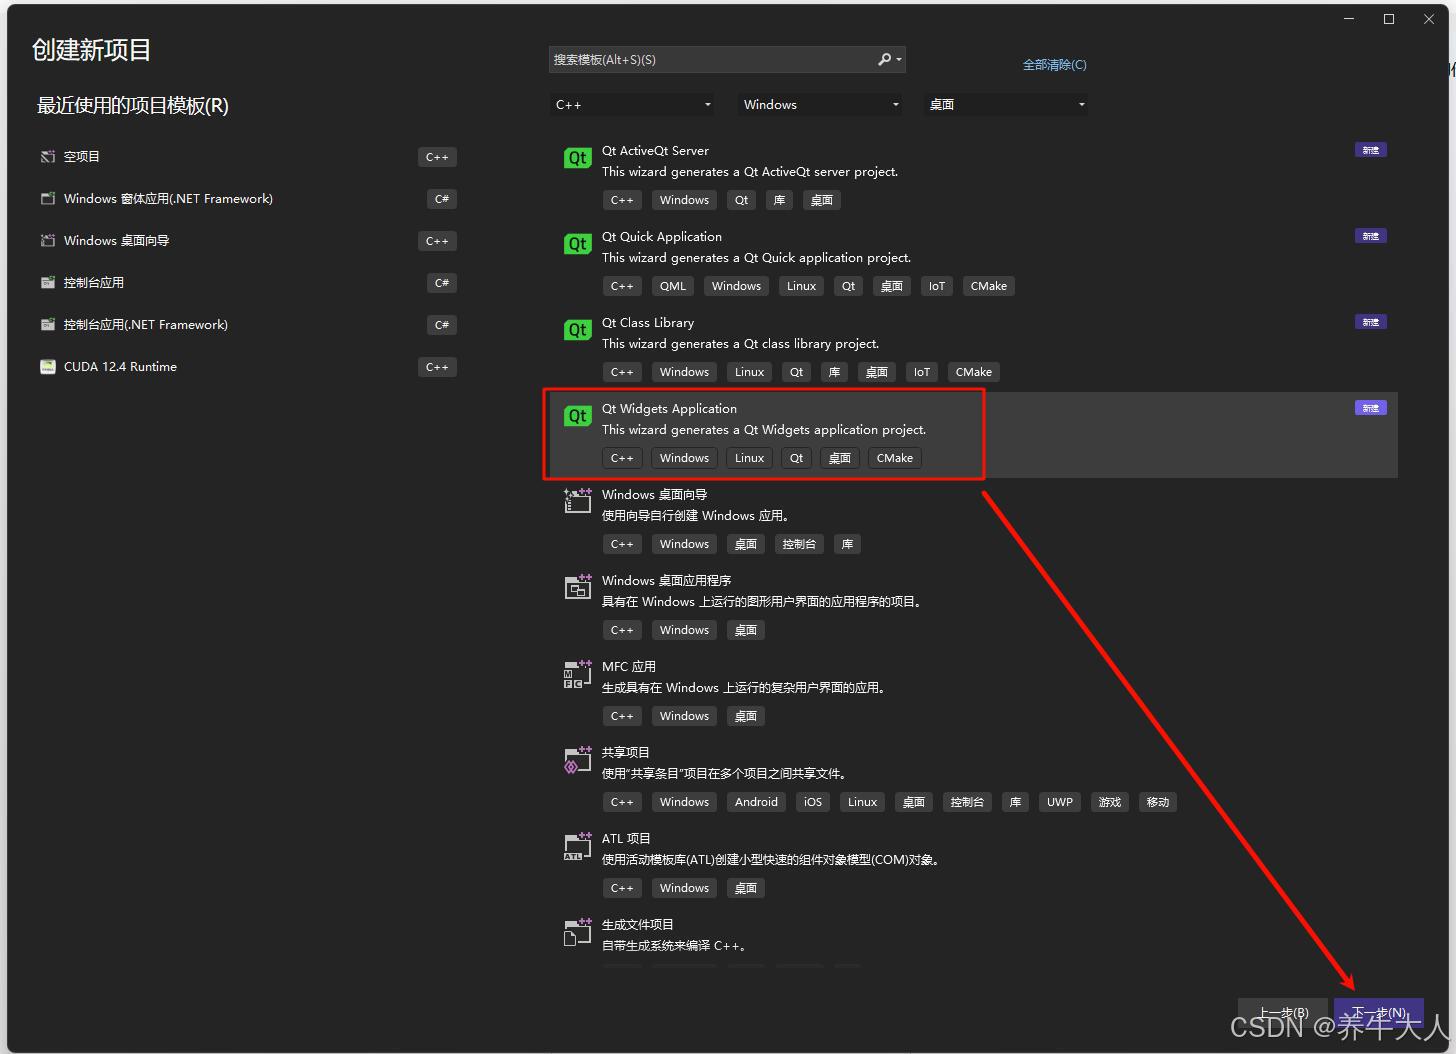Click QML tag under Qt Quick Application
The height and width of the screenshot is (1054, 1456).
point(673,286)
